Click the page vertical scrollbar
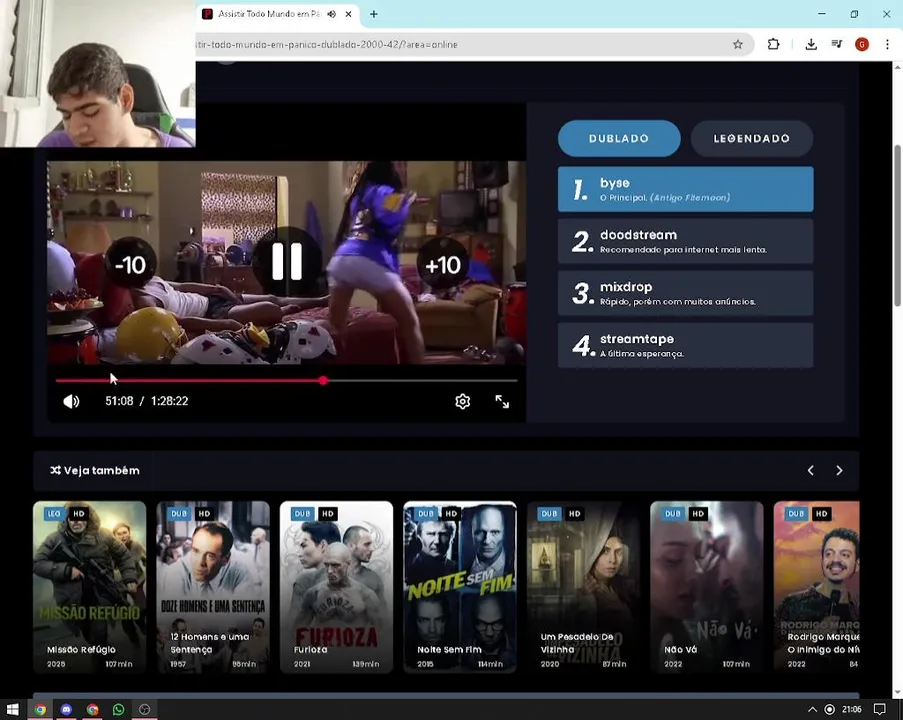The width and height of the screenshot is (903, 720). [x=897, y=226]
